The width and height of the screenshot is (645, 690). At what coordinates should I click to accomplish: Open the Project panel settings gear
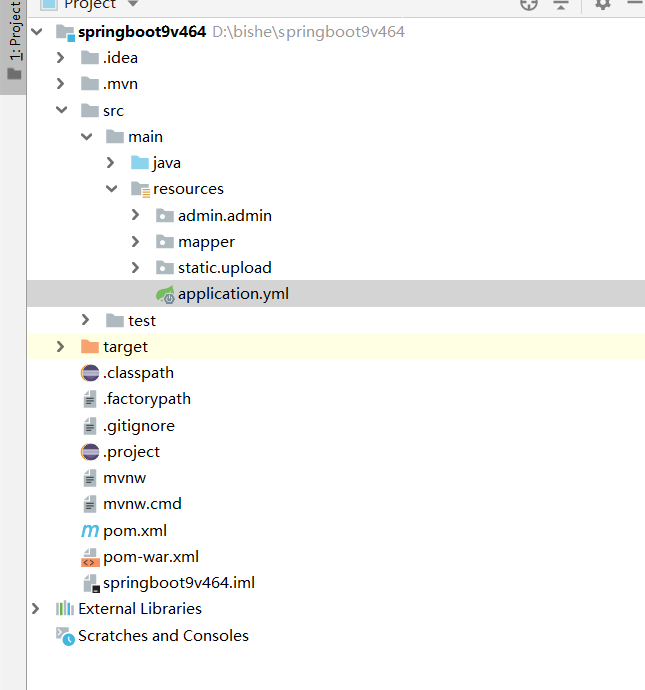[x=602, y=4]
